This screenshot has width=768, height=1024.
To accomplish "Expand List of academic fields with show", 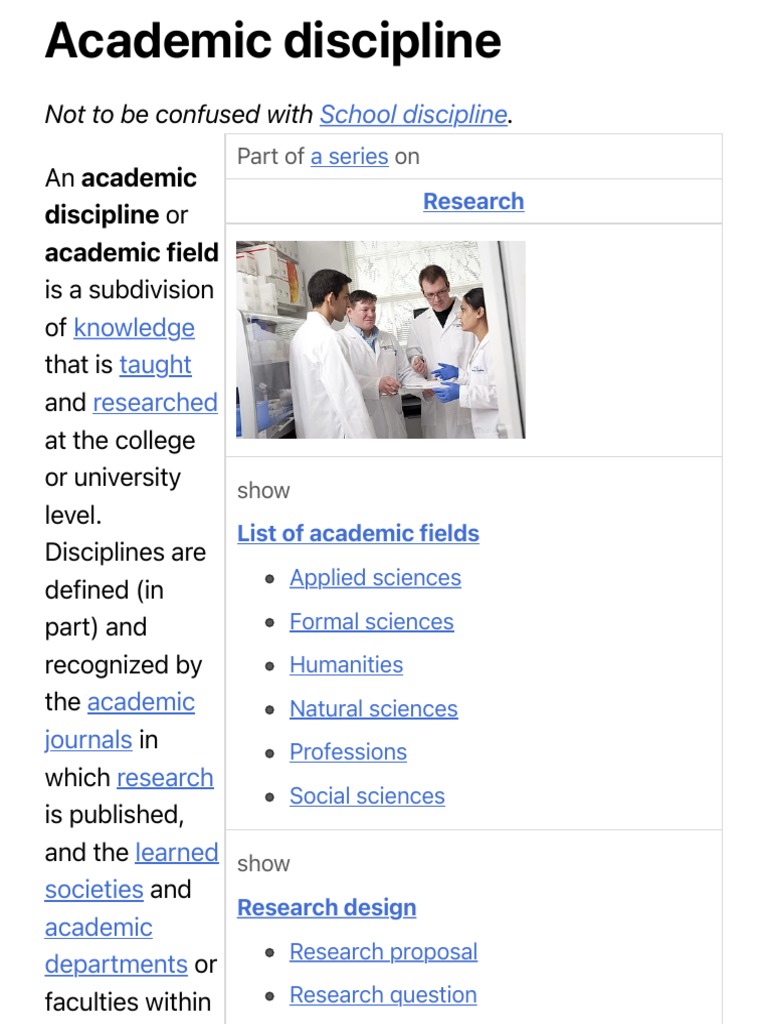I will (263, 490).
